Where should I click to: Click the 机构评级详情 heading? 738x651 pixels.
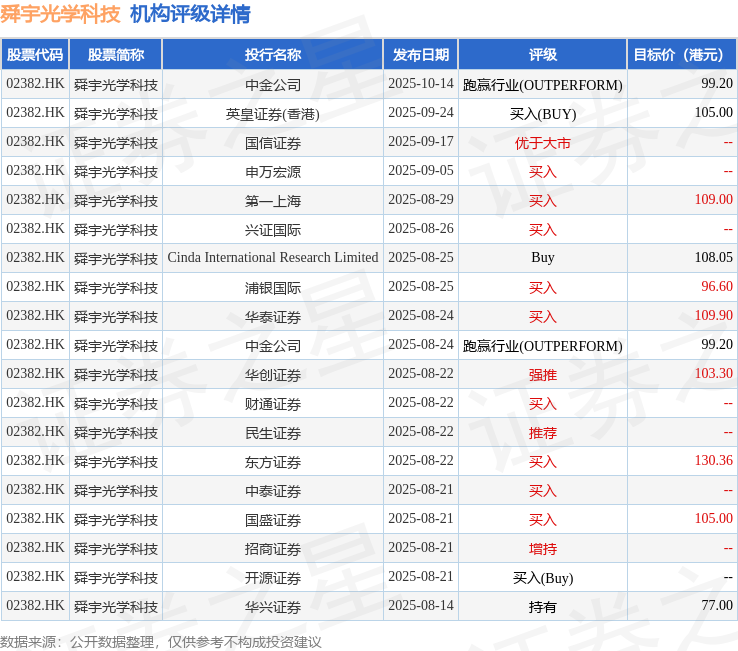pyautogui.click(x=190, y=14)
